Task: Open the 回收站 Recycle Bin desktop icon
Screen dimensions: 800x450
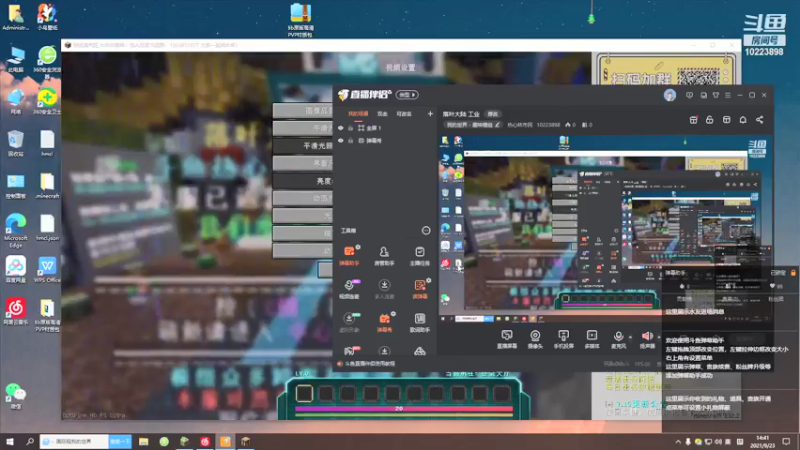Action: point(16,143)
